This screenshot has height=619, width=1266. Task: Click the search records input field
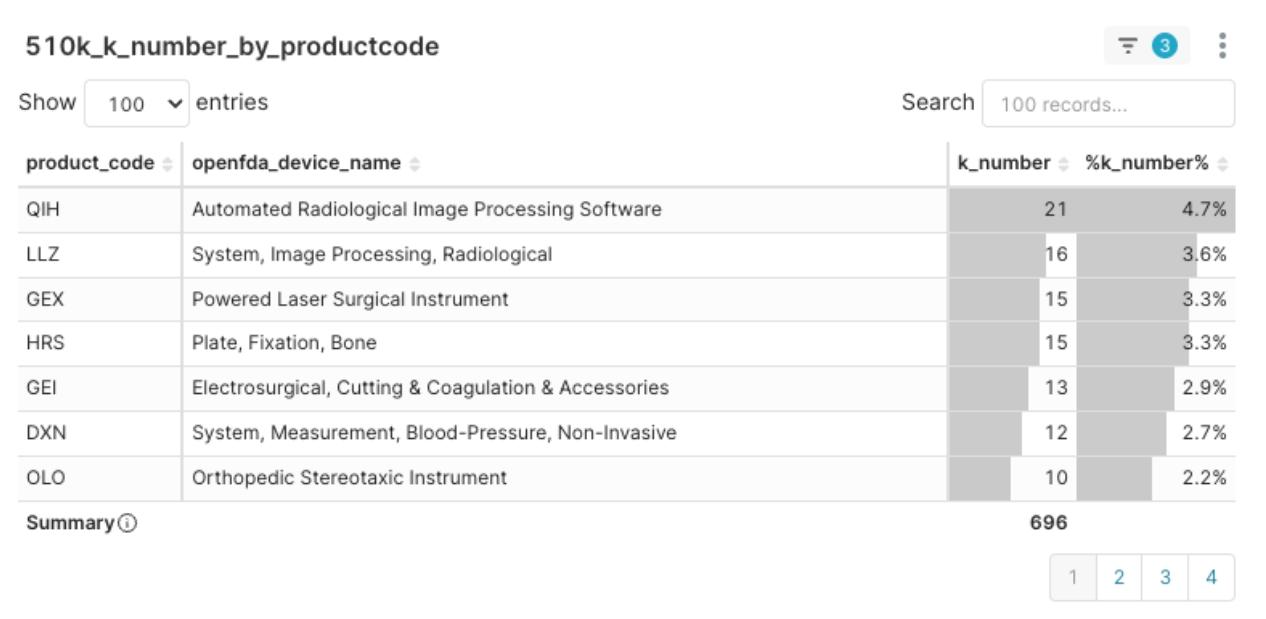pyautogui.click(x=1108, y=104)
